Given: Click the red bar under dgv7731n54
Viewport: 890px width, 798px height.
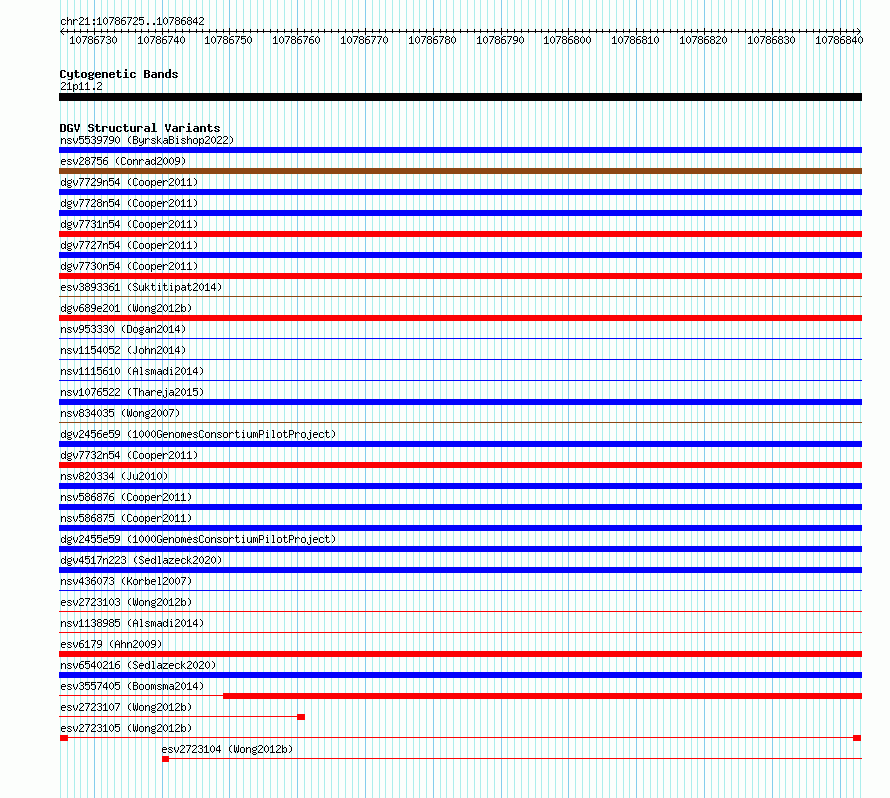Looking at the screenshot, I should coord(460,234).
